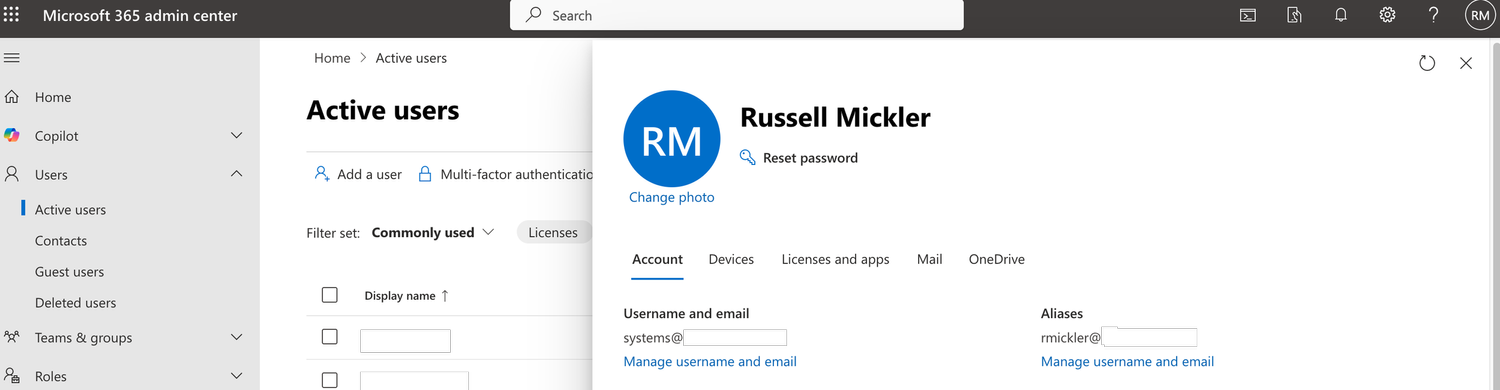1500x390 pixels.
Task: Switch to the Devices tab
Action: click(x=731, y=259)
